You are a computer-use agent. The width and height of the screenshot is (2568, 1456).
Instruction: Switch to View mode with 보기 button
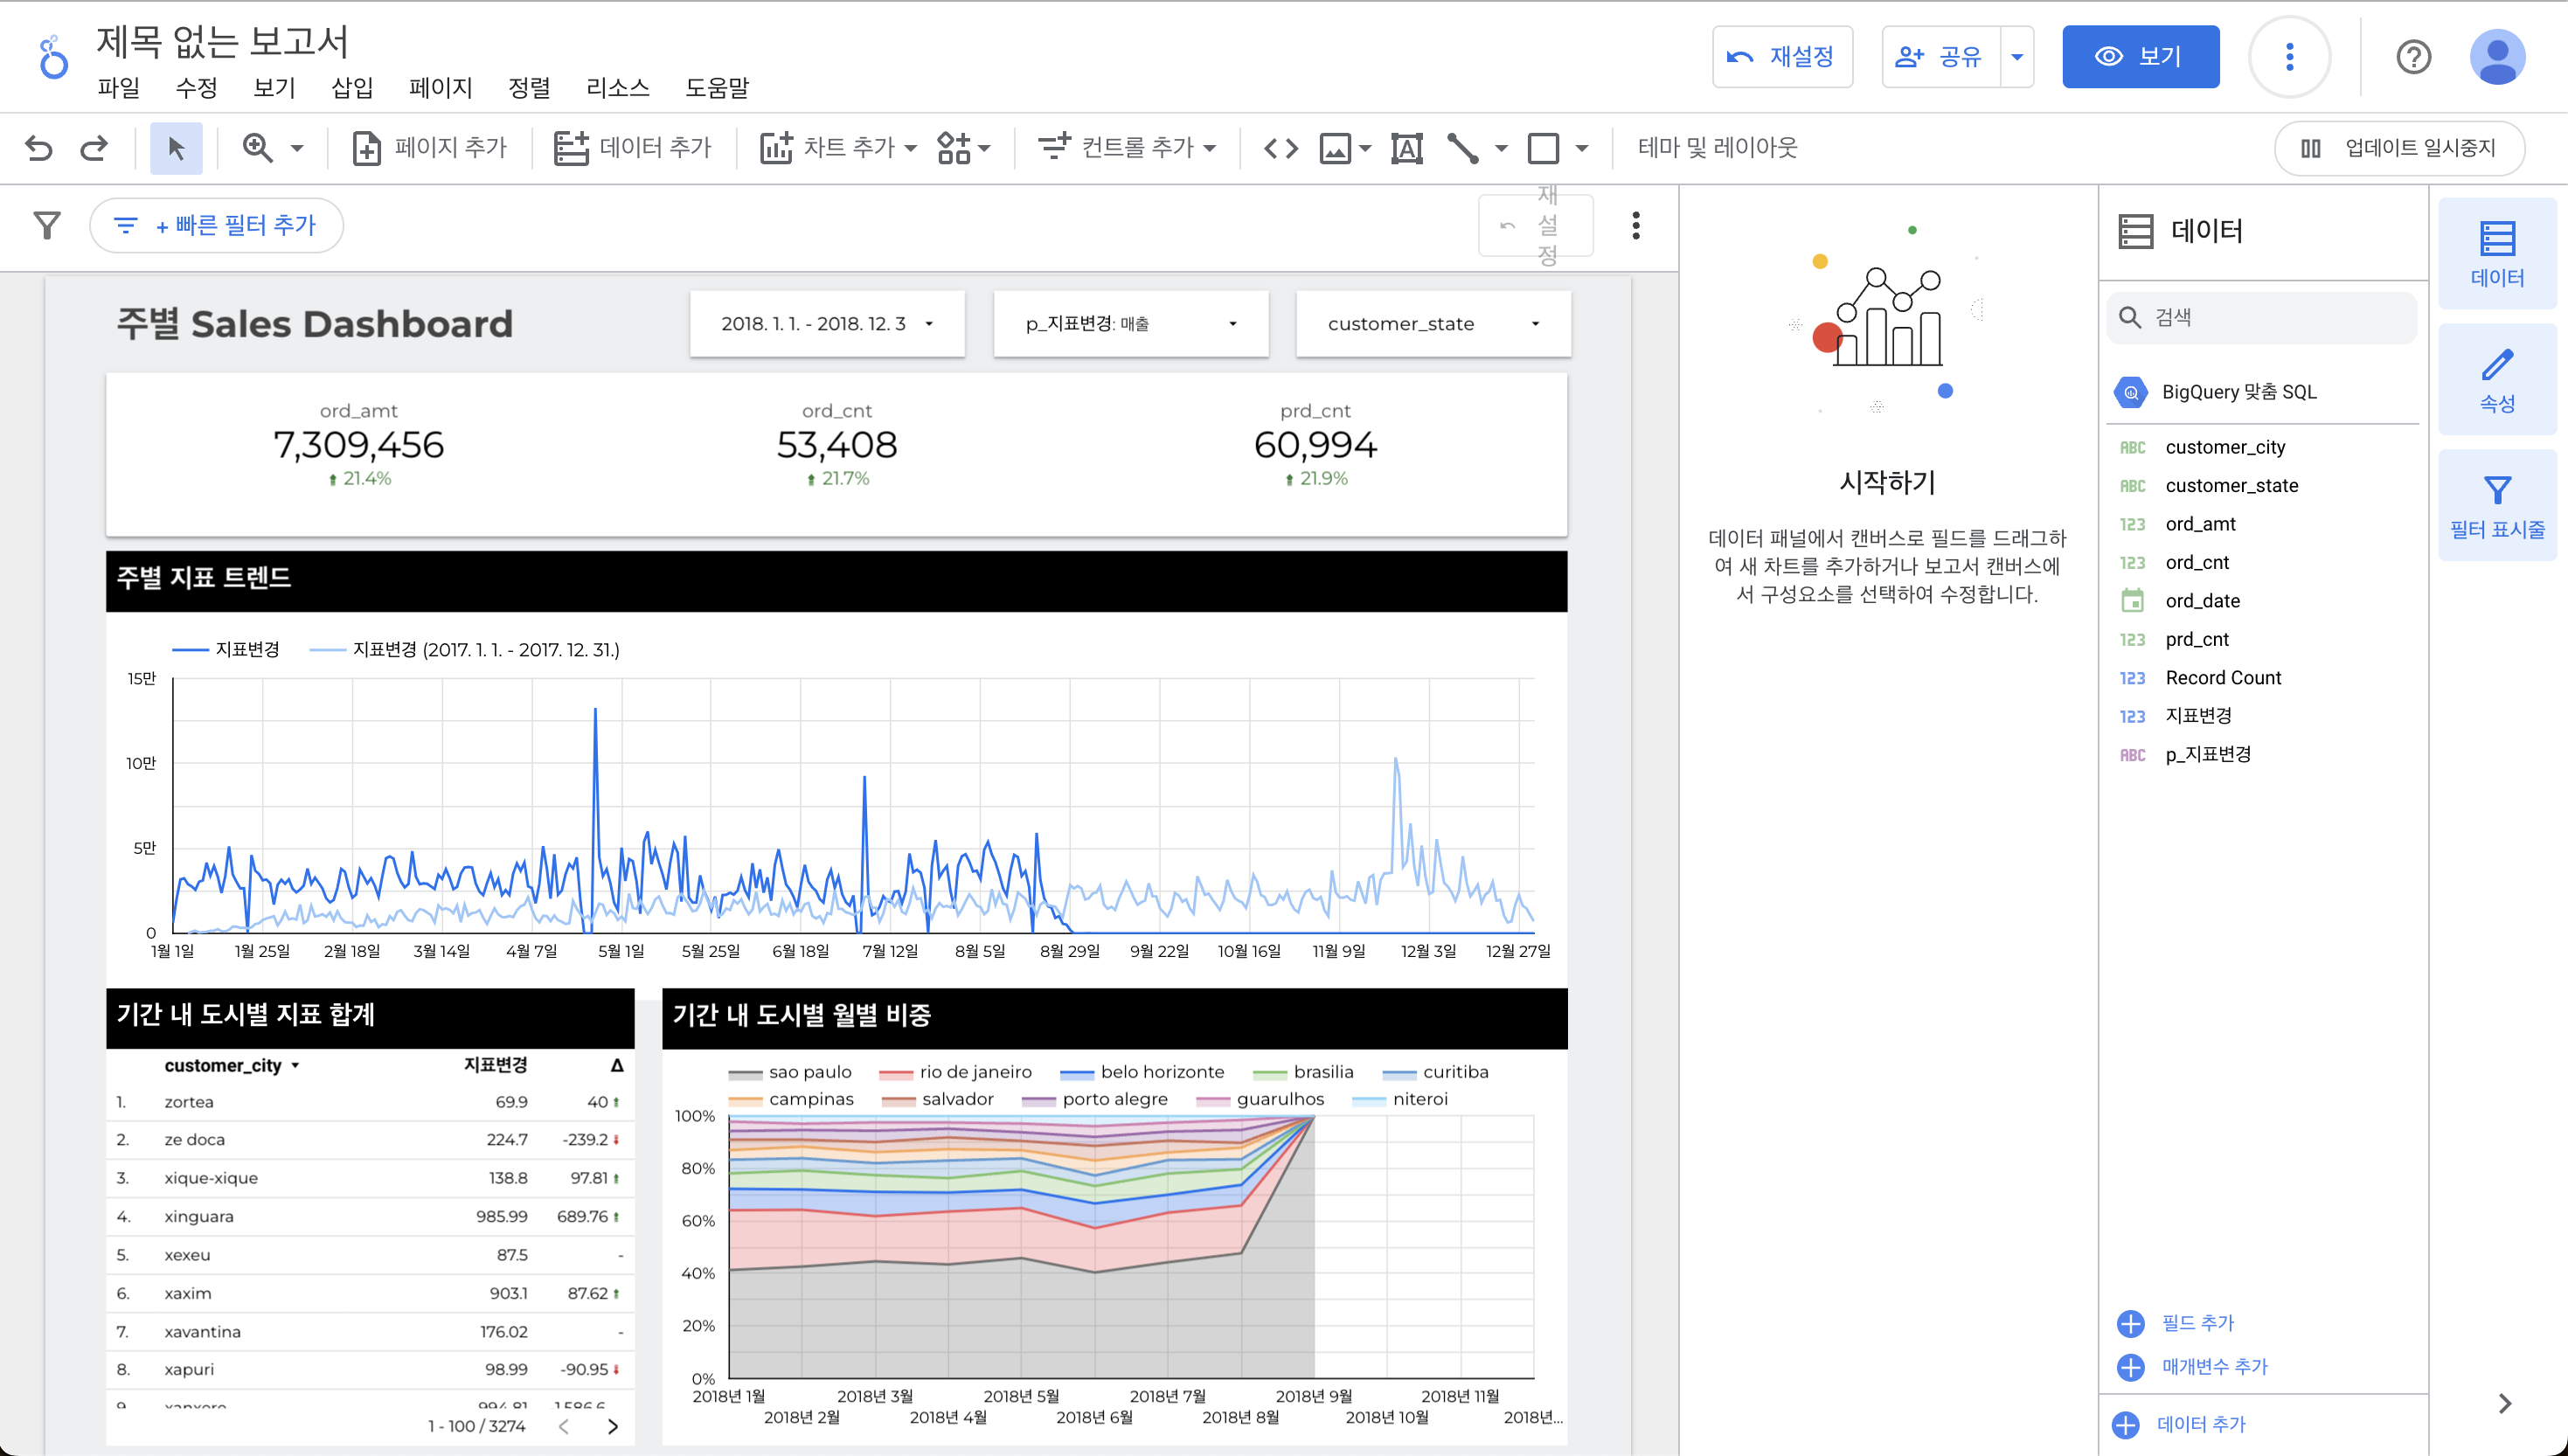[2140, 57]
